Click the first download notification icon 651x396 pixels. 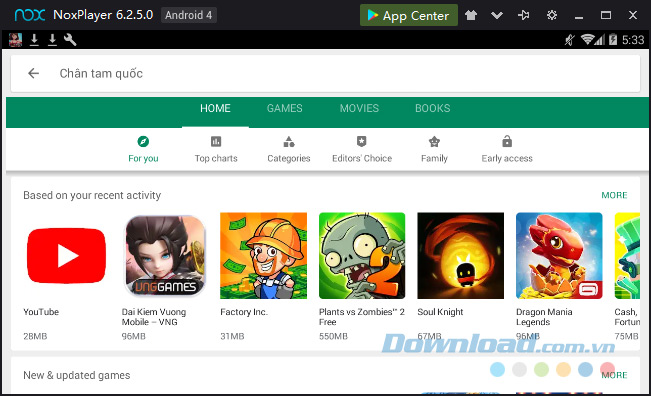(34, 40)
